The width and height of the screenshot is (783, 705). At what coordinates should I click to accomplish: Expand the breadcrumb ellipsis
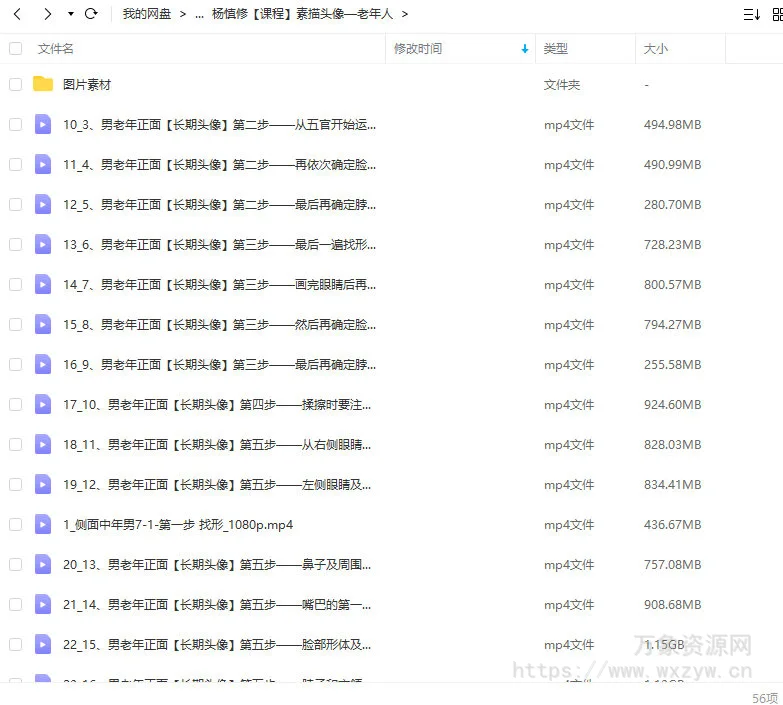[x=199, y=15]
